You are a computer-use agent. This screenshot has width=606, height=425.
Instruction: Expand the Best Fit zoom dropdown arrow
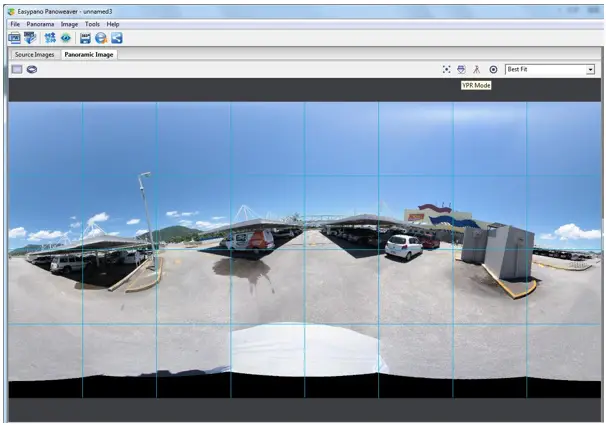590,70
